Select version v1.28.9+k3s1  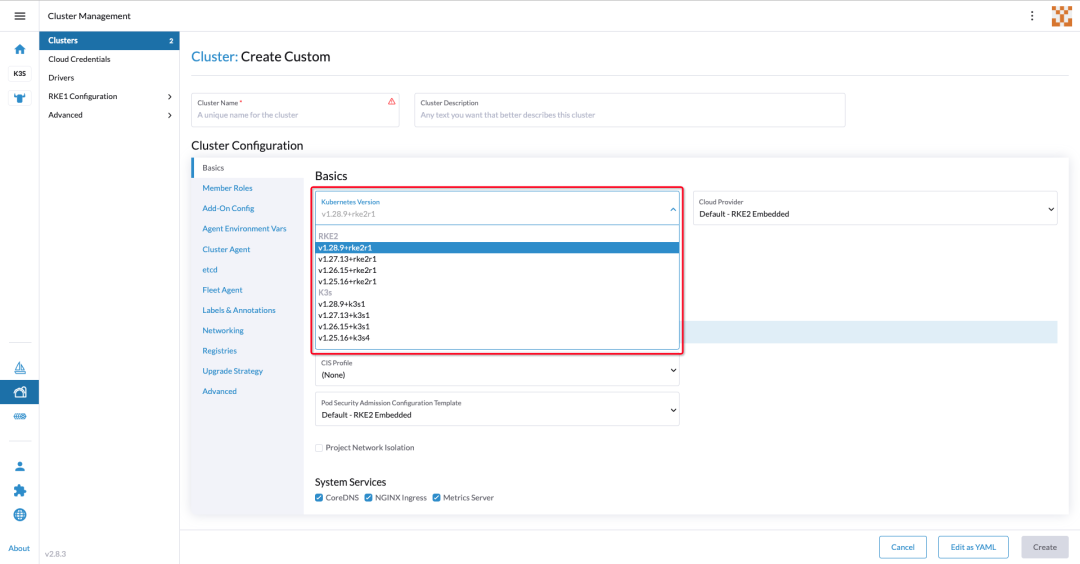pos(497,304)
